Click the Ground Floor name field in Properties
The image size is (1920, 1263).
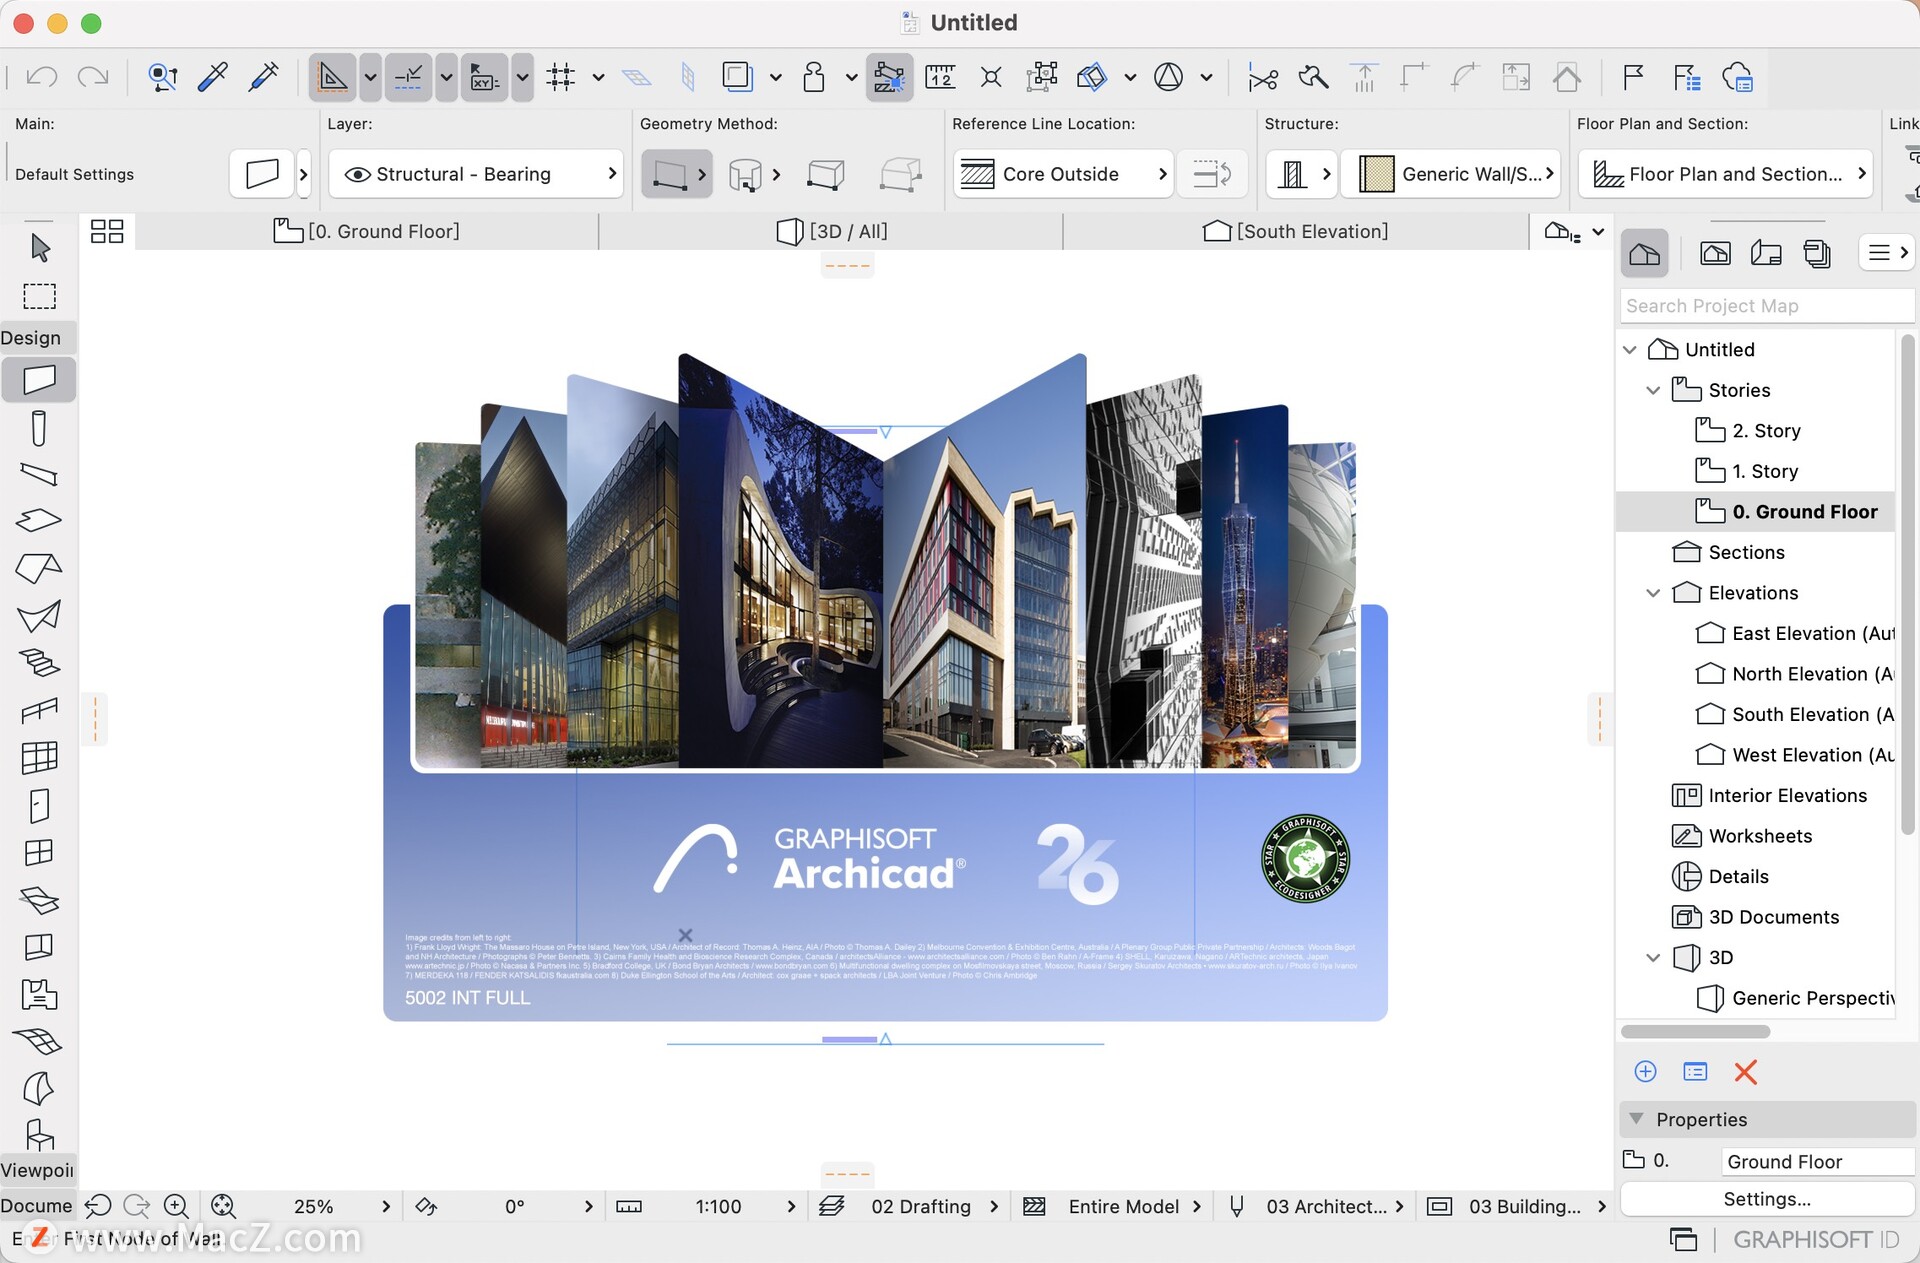(1817, 1161)
